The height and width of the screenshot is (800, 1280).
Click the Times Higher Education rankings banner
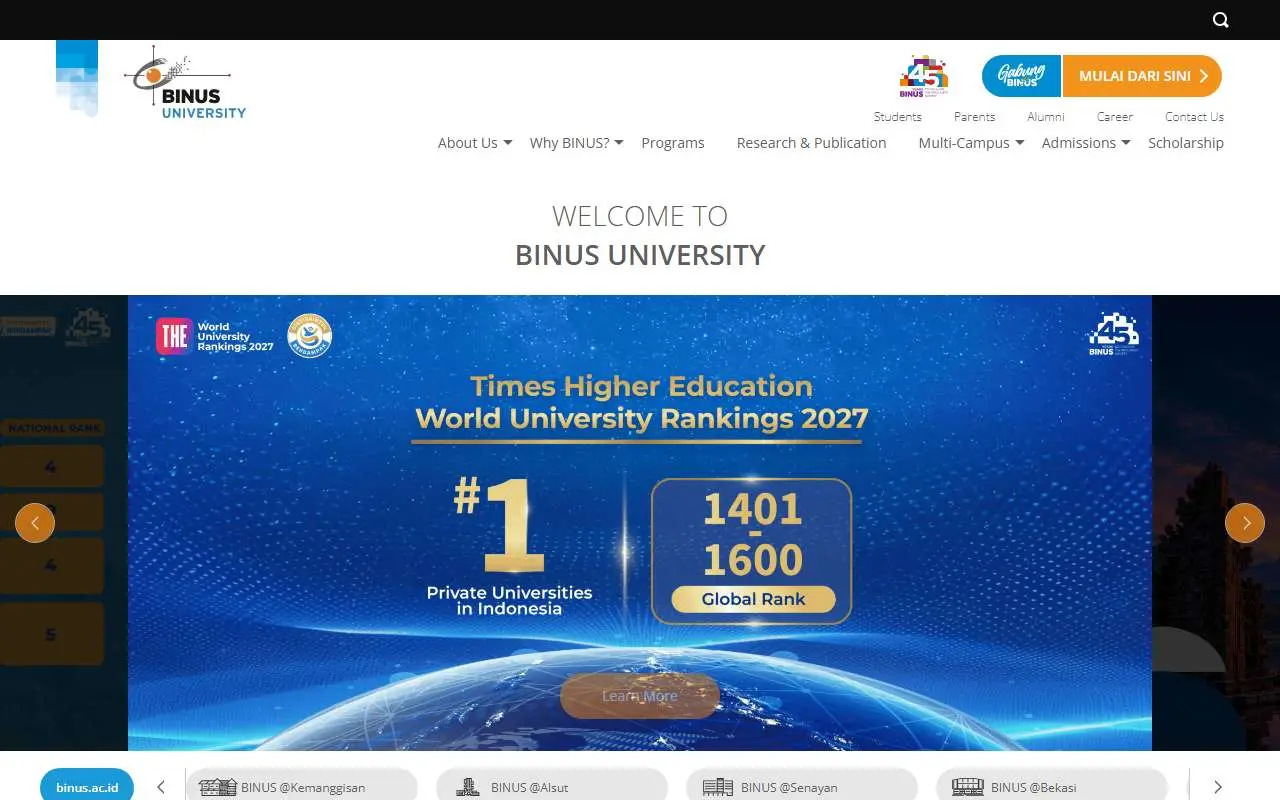[x=640, y=522]
